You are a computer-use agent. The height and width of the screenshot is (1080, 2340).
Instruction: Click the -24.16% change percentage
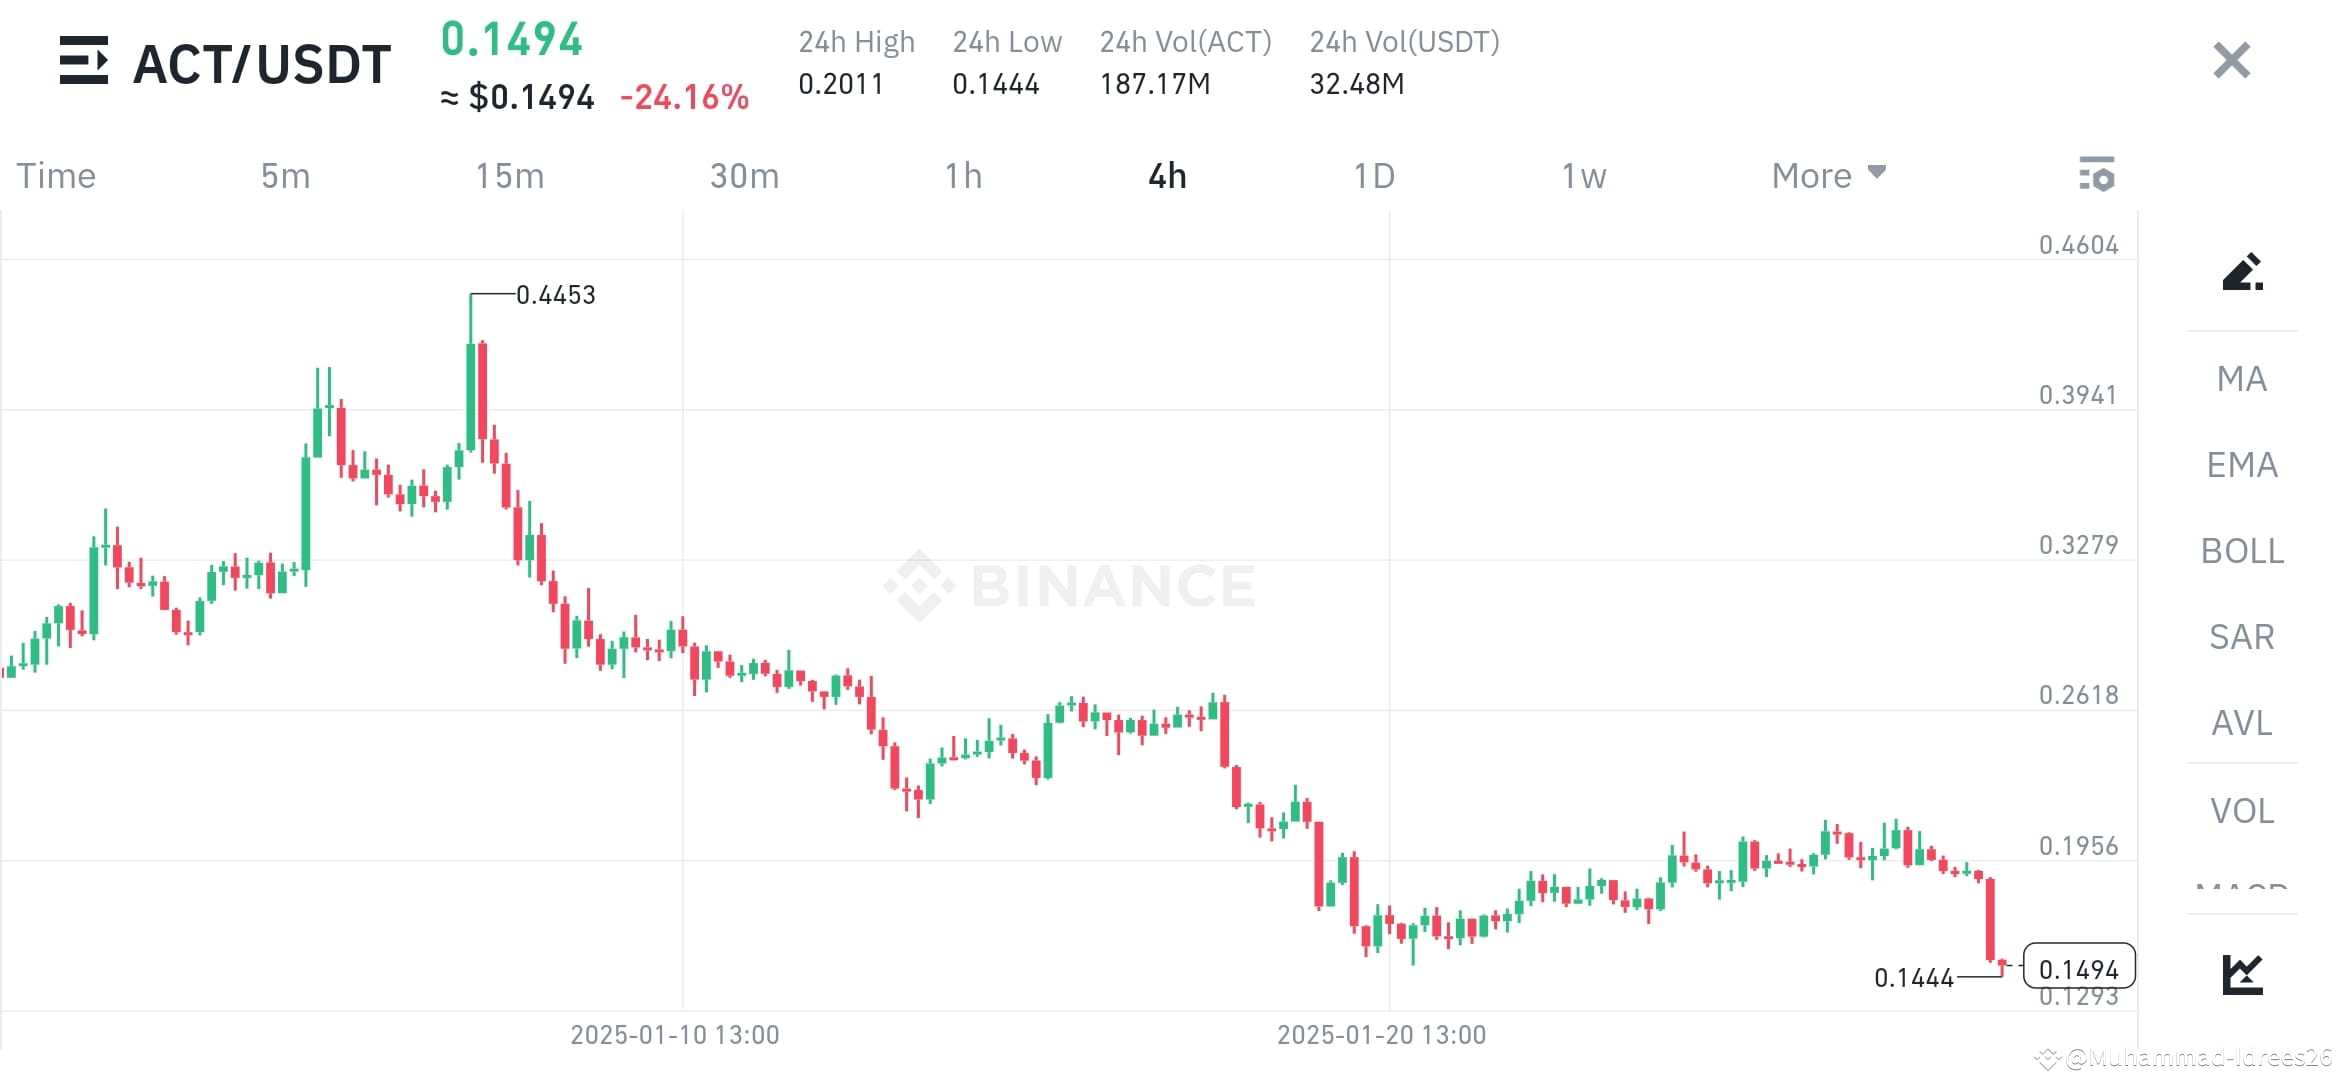pos(684,97)
